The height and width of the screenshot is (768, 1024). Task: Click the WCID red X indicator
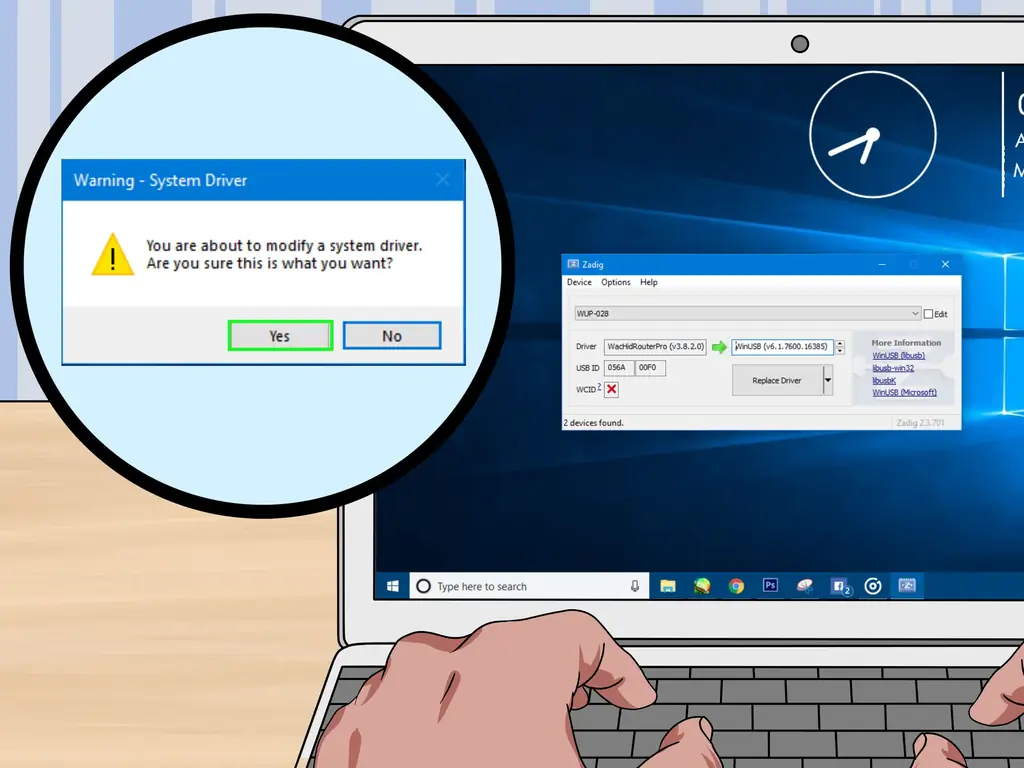[x=611, y=389]
